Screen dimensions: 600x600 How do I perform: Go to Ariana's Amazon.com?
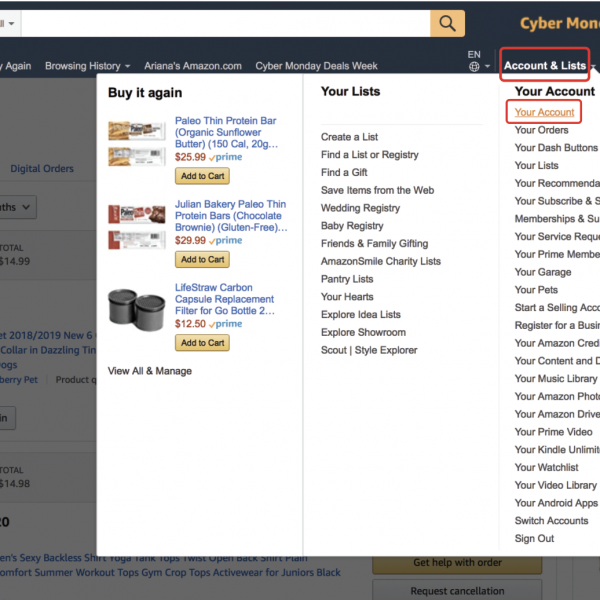click(193, 66)
